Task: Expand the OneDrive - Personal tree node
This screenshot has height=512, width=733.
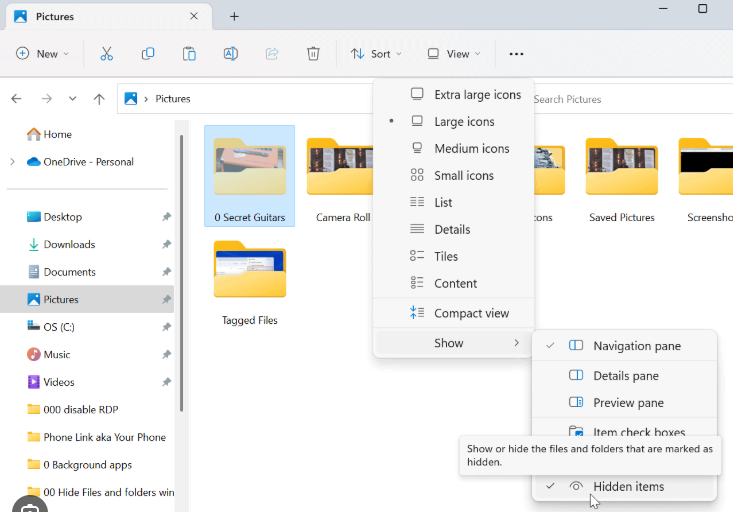Action: (x=12, y=162)
